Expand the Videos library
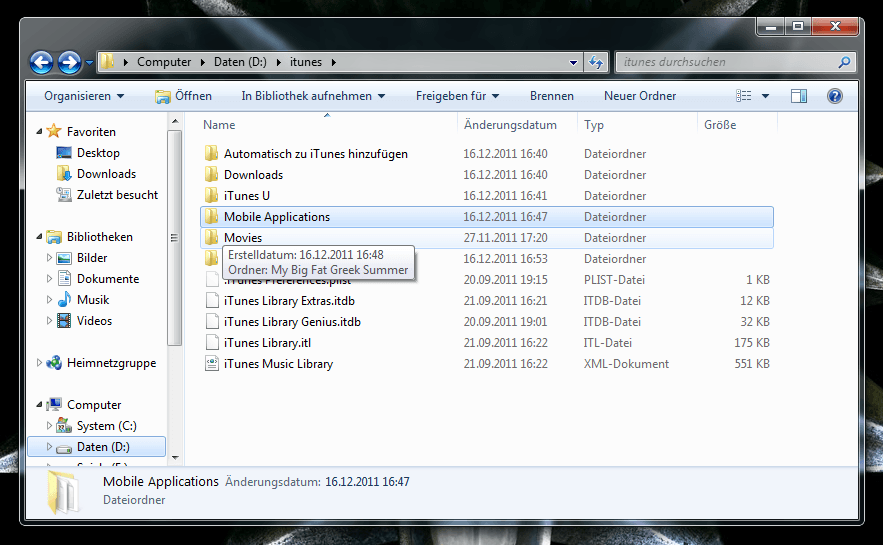Image resolution: width=883 pixels, height=545 pixels. 49,321
